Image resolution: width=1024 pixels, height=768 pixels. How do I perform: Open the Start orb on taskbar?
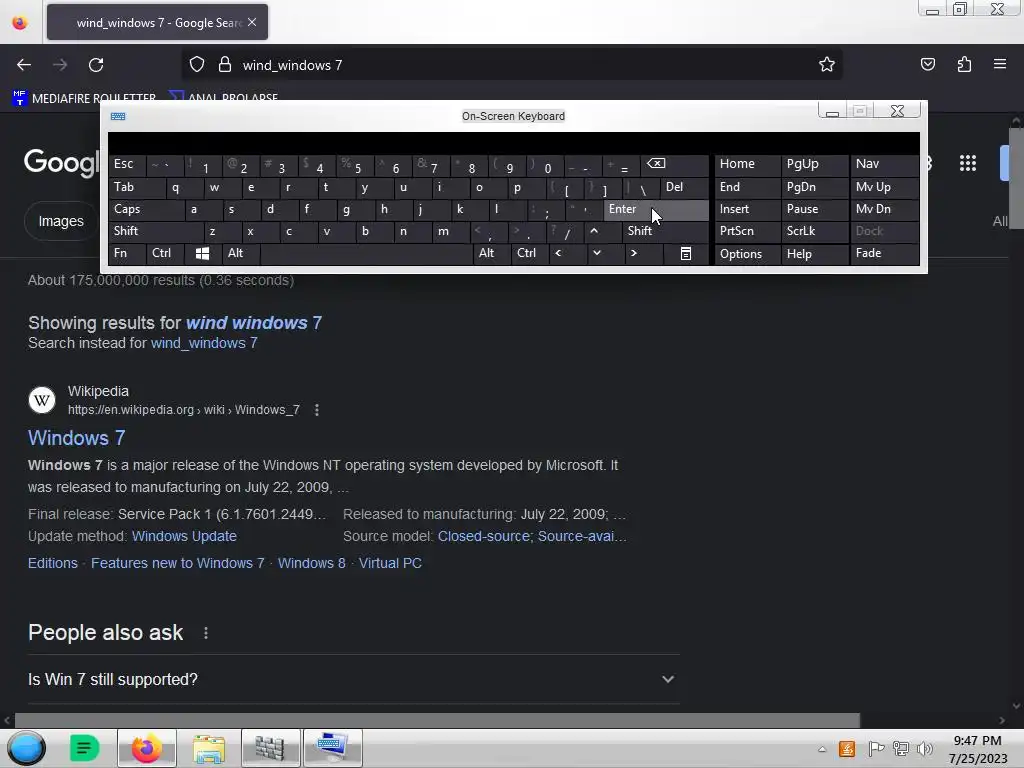point(27,748)
